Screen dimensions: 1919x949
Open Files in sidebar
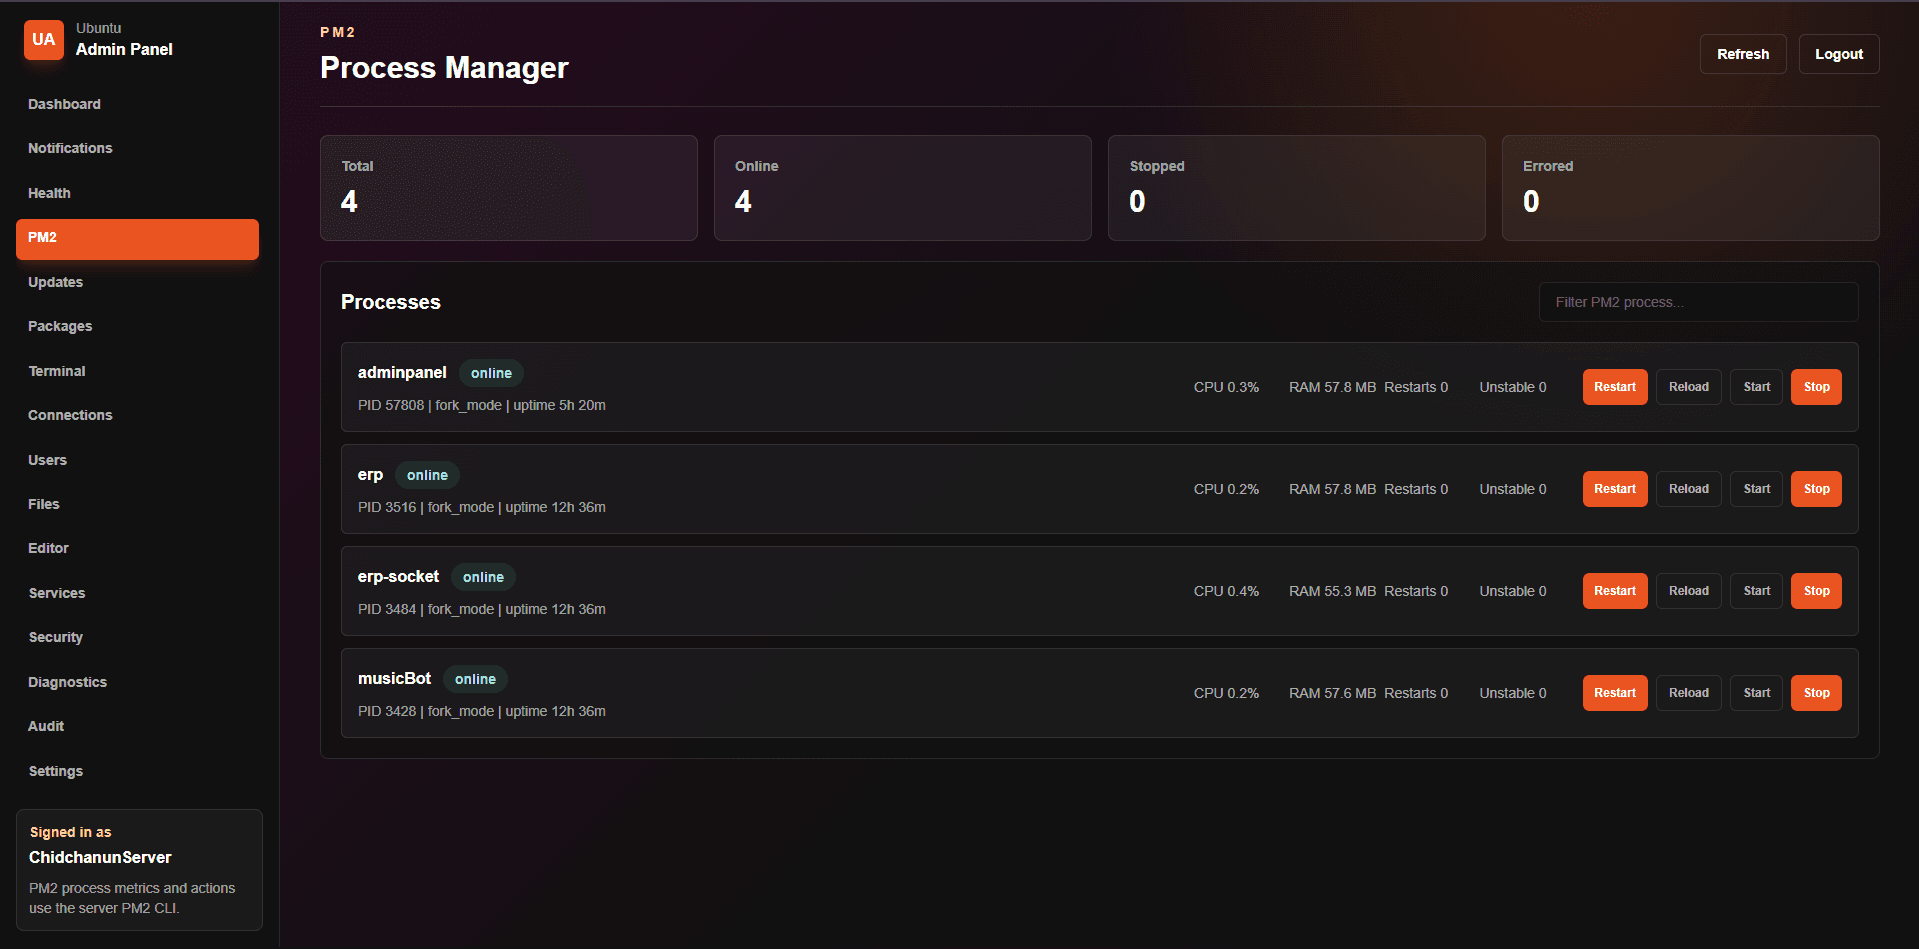(44, 504)
